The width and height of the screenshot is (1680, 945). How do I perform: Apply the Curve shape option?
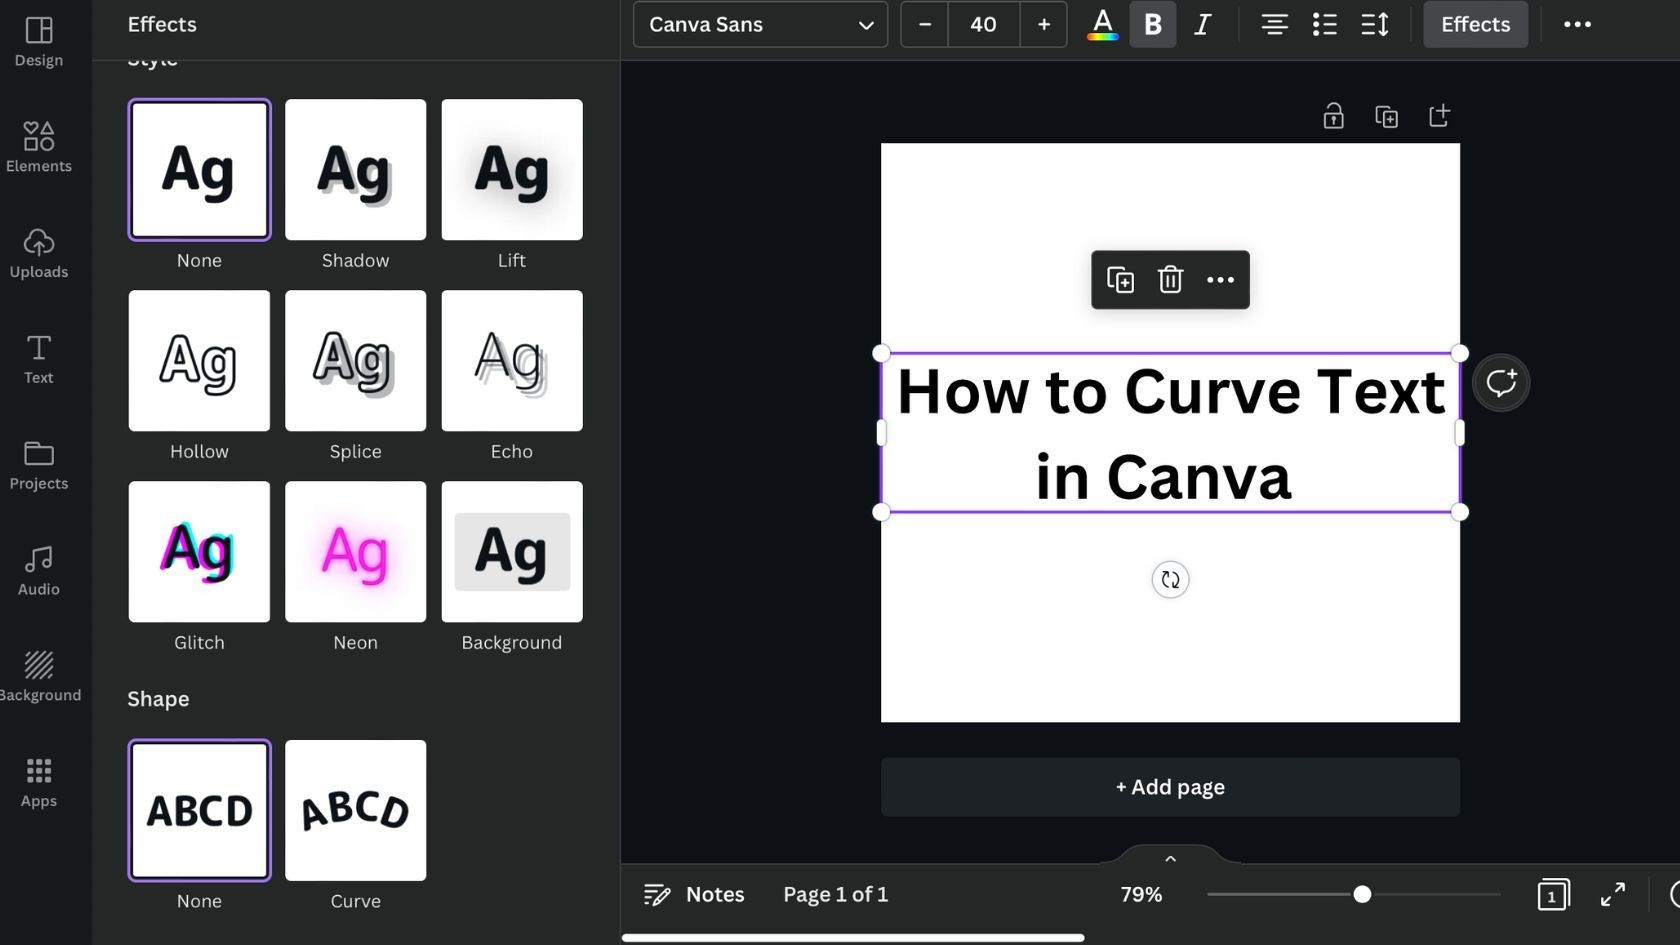click(x=355, y=810)
